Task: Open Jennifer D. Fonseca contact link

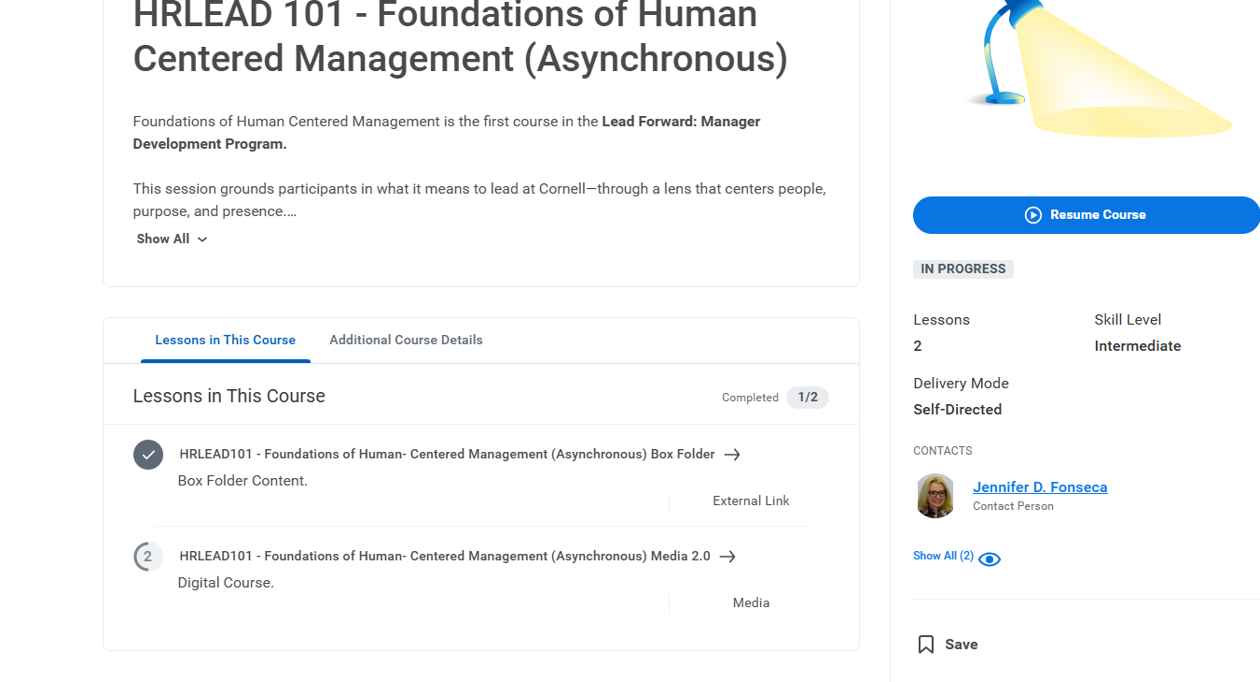Action: tap(1040, 487)
